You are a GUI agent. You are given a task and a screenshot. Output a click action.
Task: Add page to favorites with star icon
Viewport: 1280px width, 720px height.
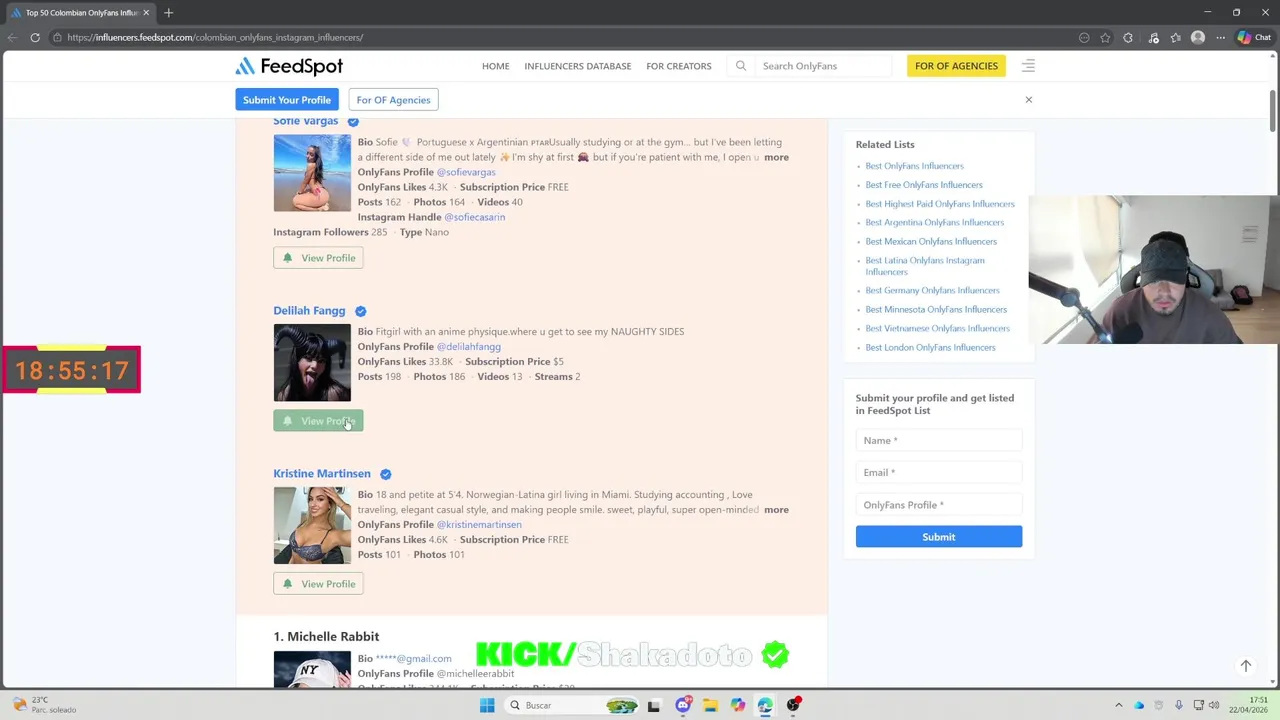[x=1105, y=38]
